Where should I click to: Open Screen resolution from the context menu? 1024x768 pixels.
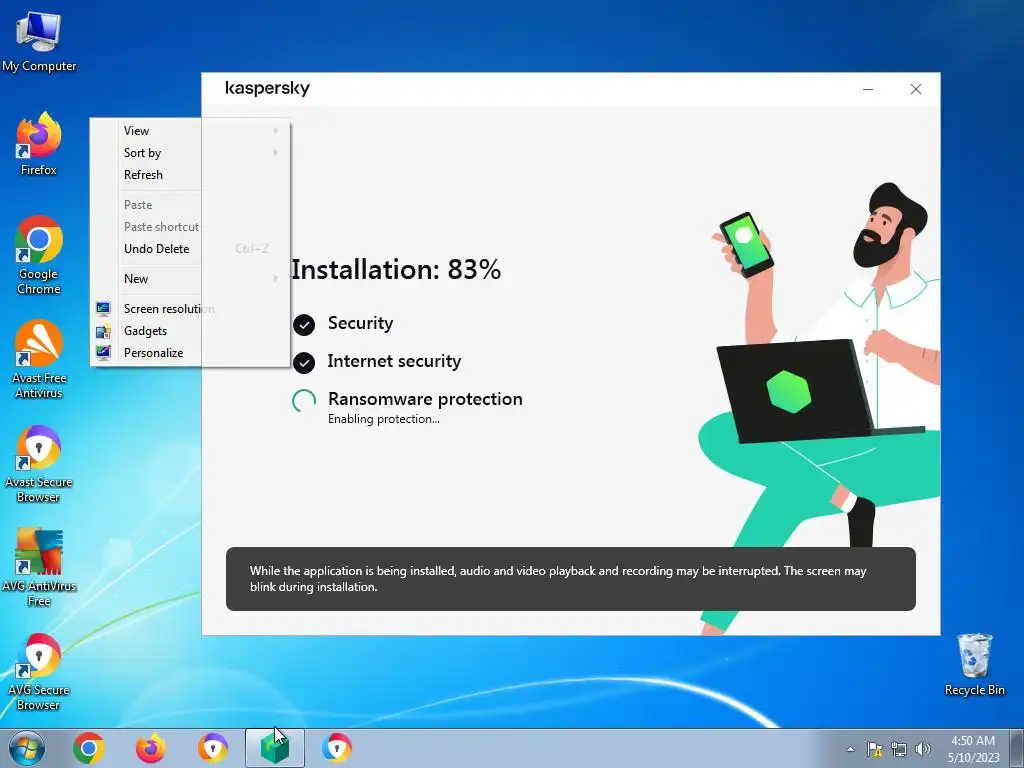(190, 308)
